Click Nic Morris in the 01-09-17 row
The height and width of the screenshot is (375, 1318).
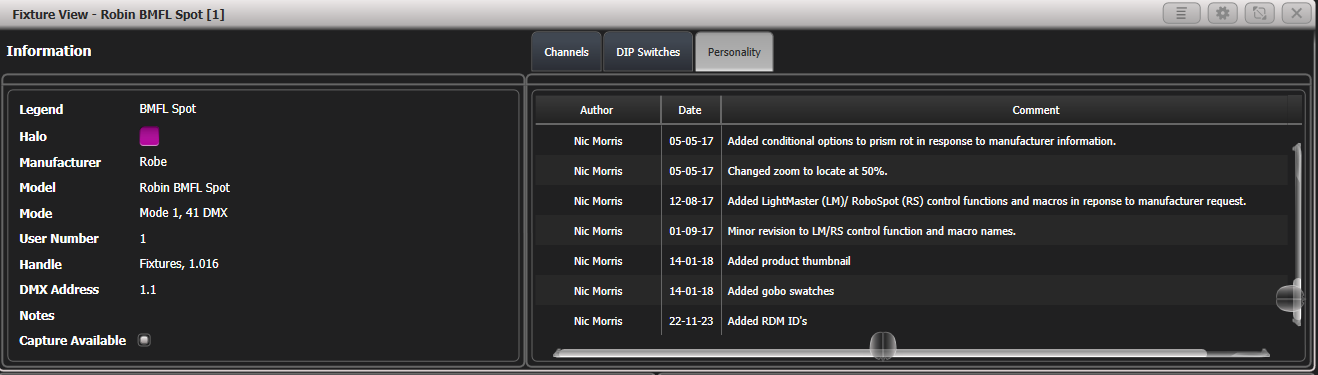tap(598, 231)
